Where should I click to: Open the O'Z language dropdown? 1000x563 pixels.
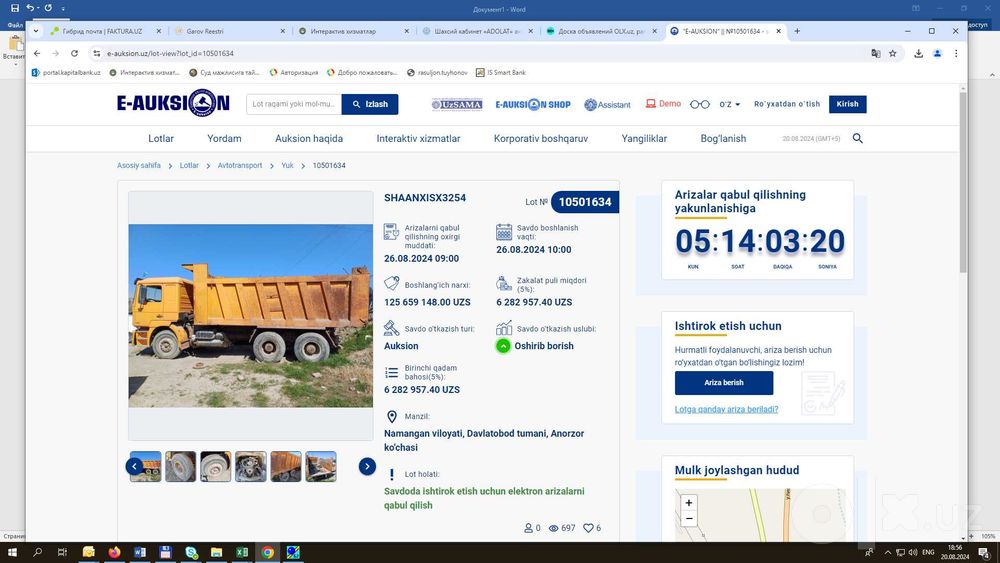click(730, 105)
